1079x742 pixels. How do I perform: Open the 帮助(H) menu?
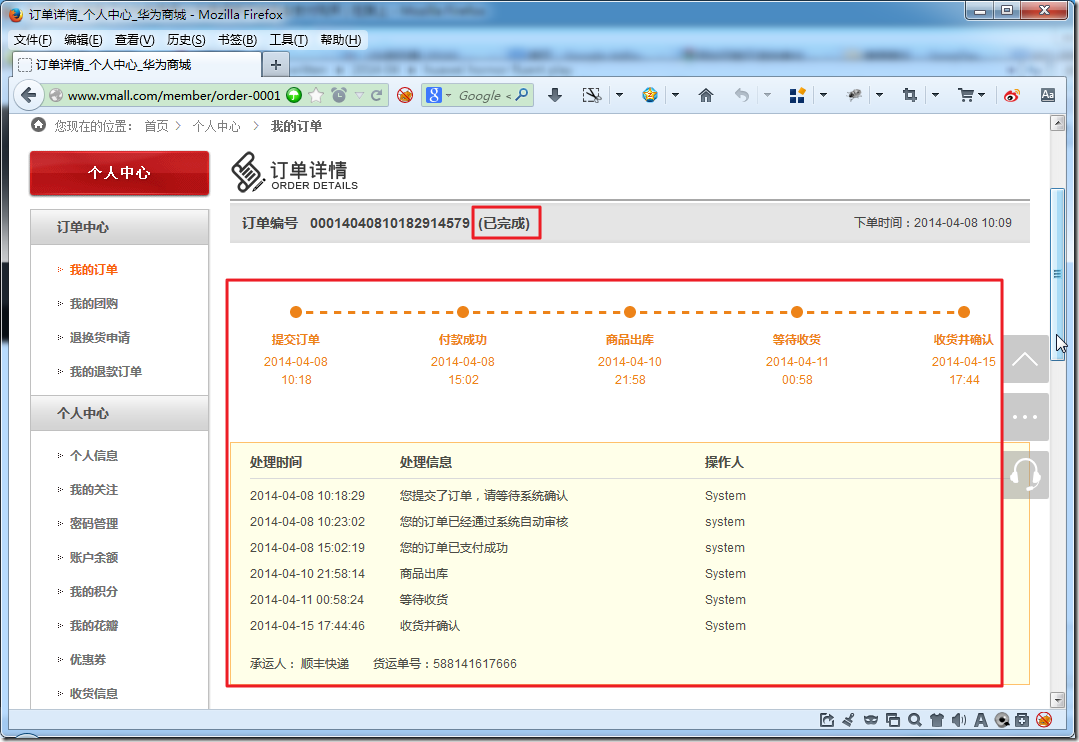coord(340,40)
